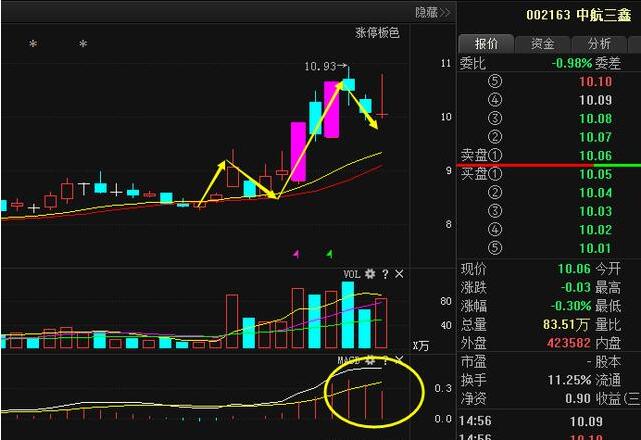Select buy level 5 price 10.01
The width and height of the screenshot is (641, 440).
tap(595, 248)
